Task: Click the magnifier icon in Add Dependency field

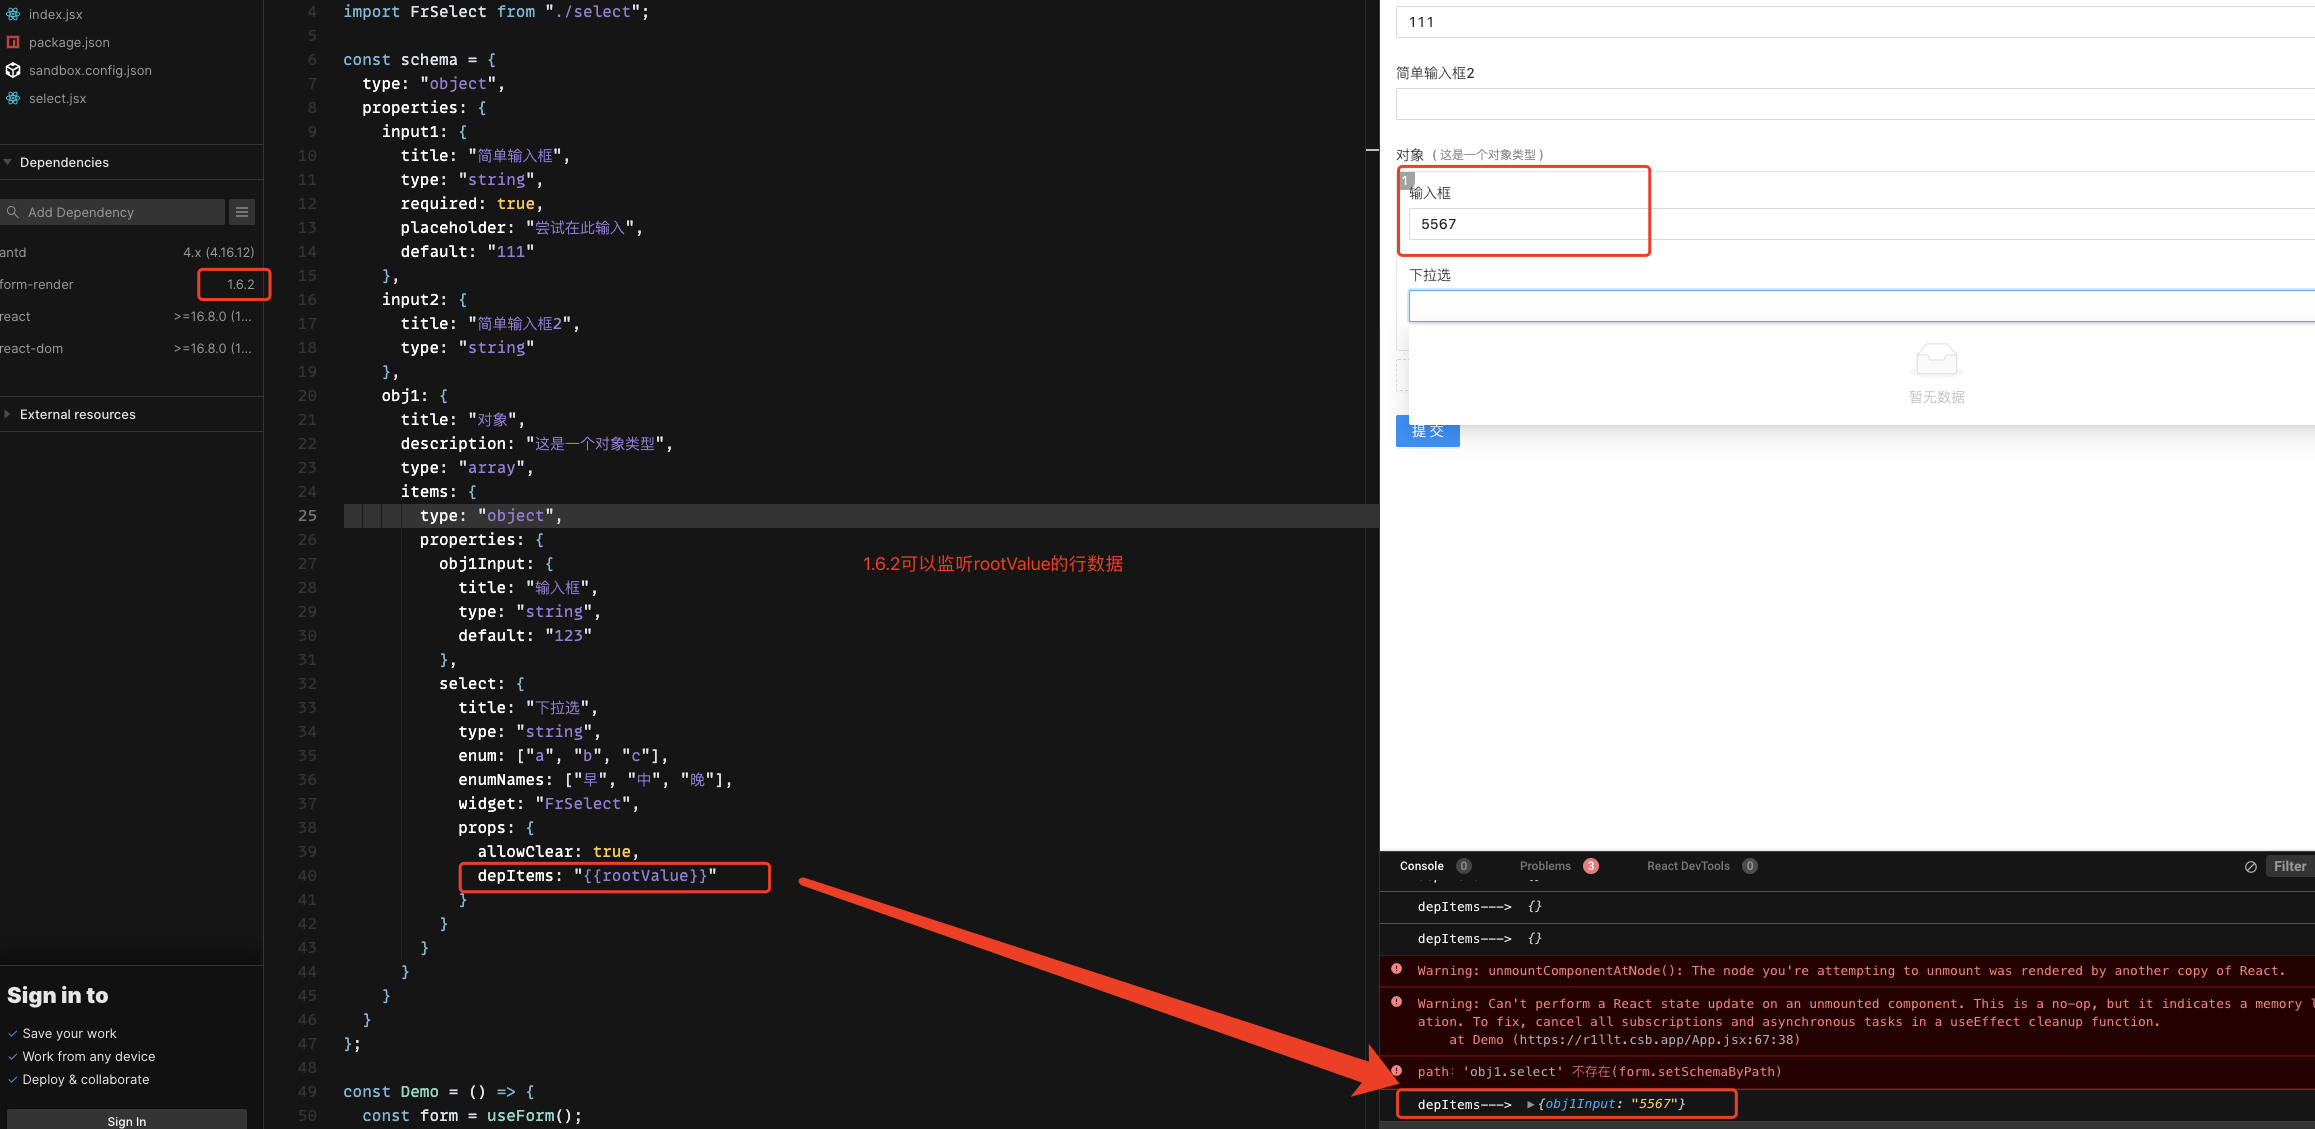Action: (x=13, y=212)
